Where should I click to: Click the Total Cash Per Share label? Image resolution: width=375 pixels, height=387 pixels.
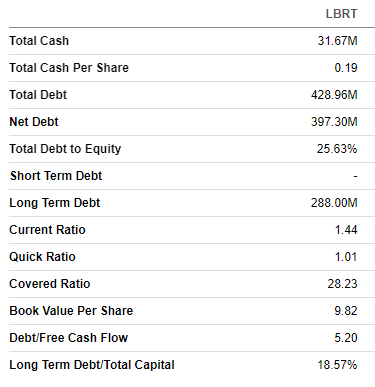[x=69, y=68]
